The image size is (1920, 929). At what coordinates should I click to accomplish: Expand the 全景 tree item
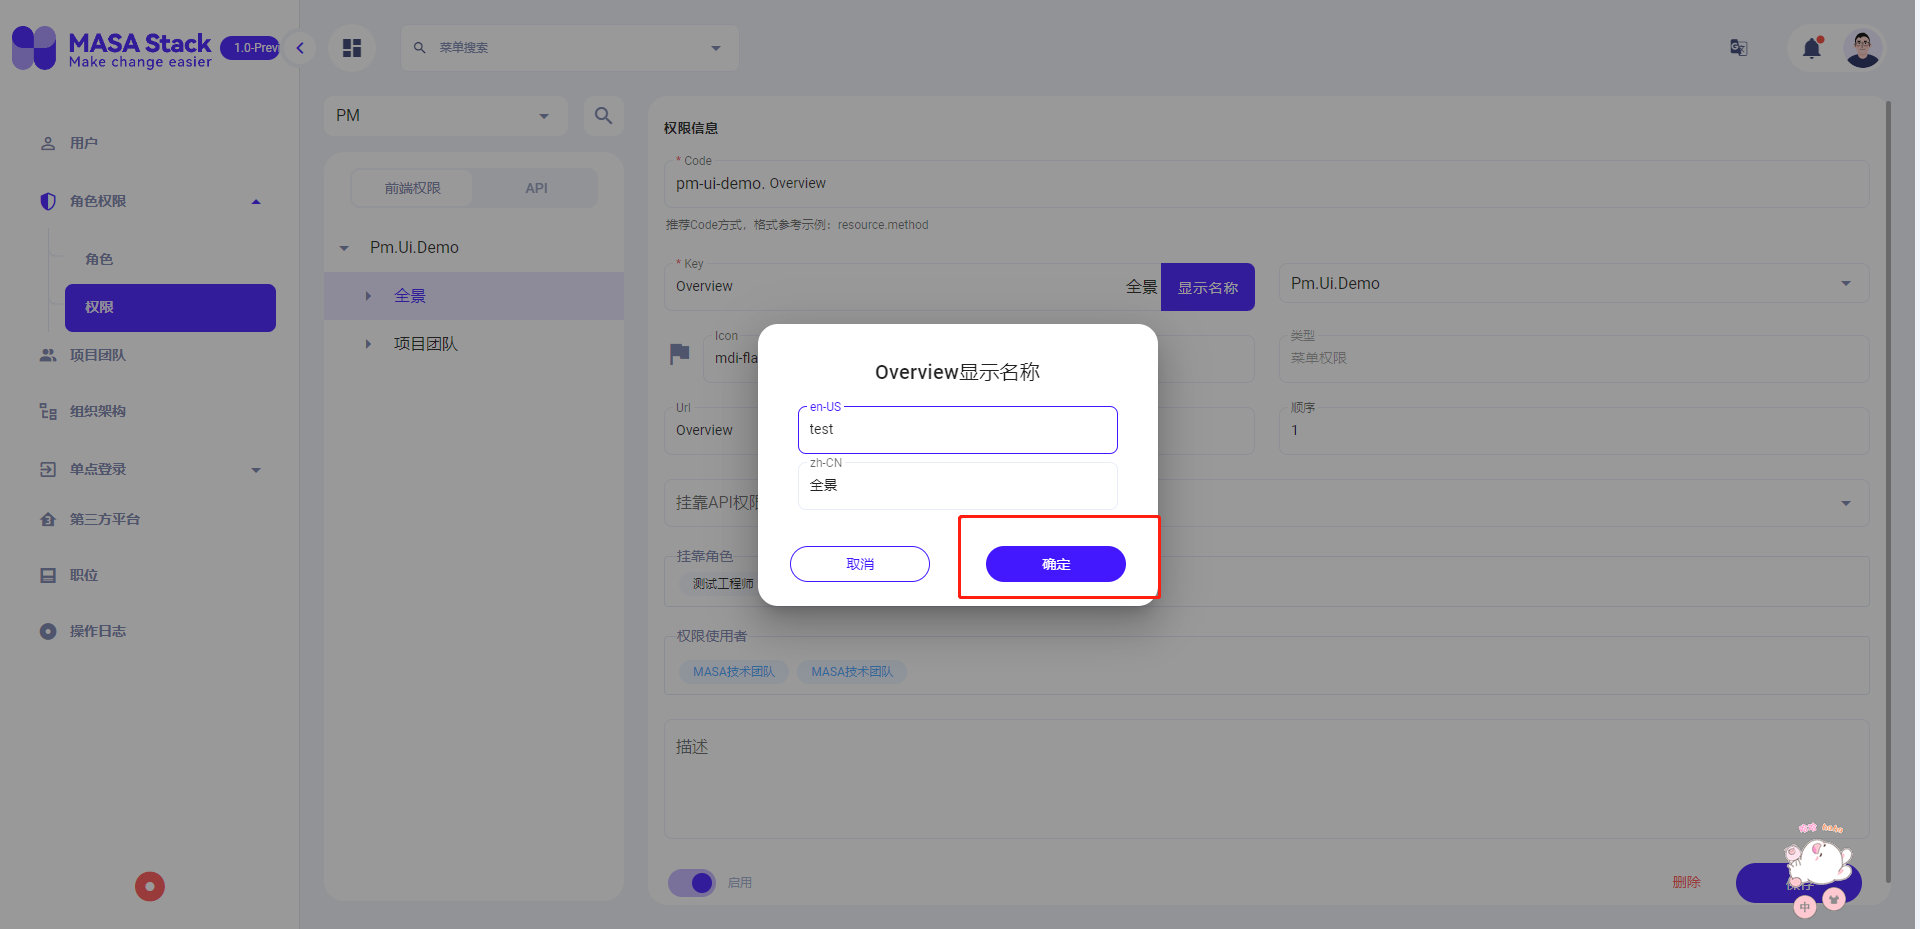point(368,296)
